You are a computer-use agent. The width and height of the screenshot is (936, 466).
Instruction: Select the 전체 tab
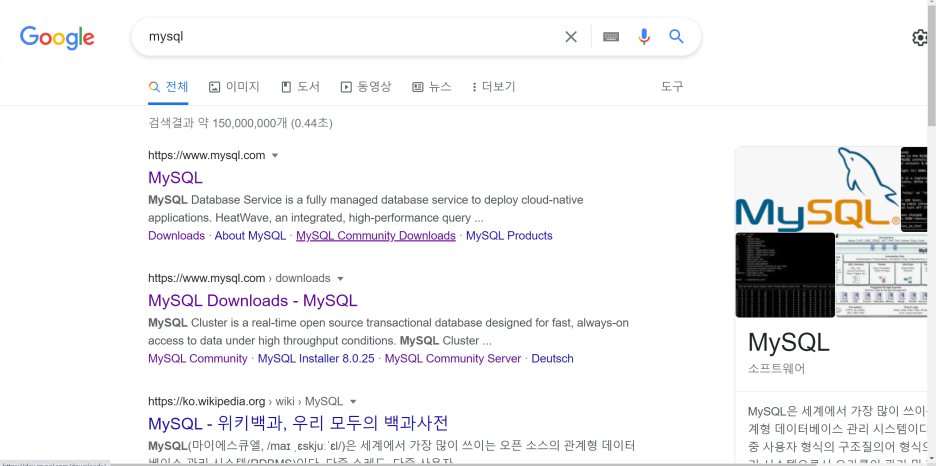click(168, 87)
